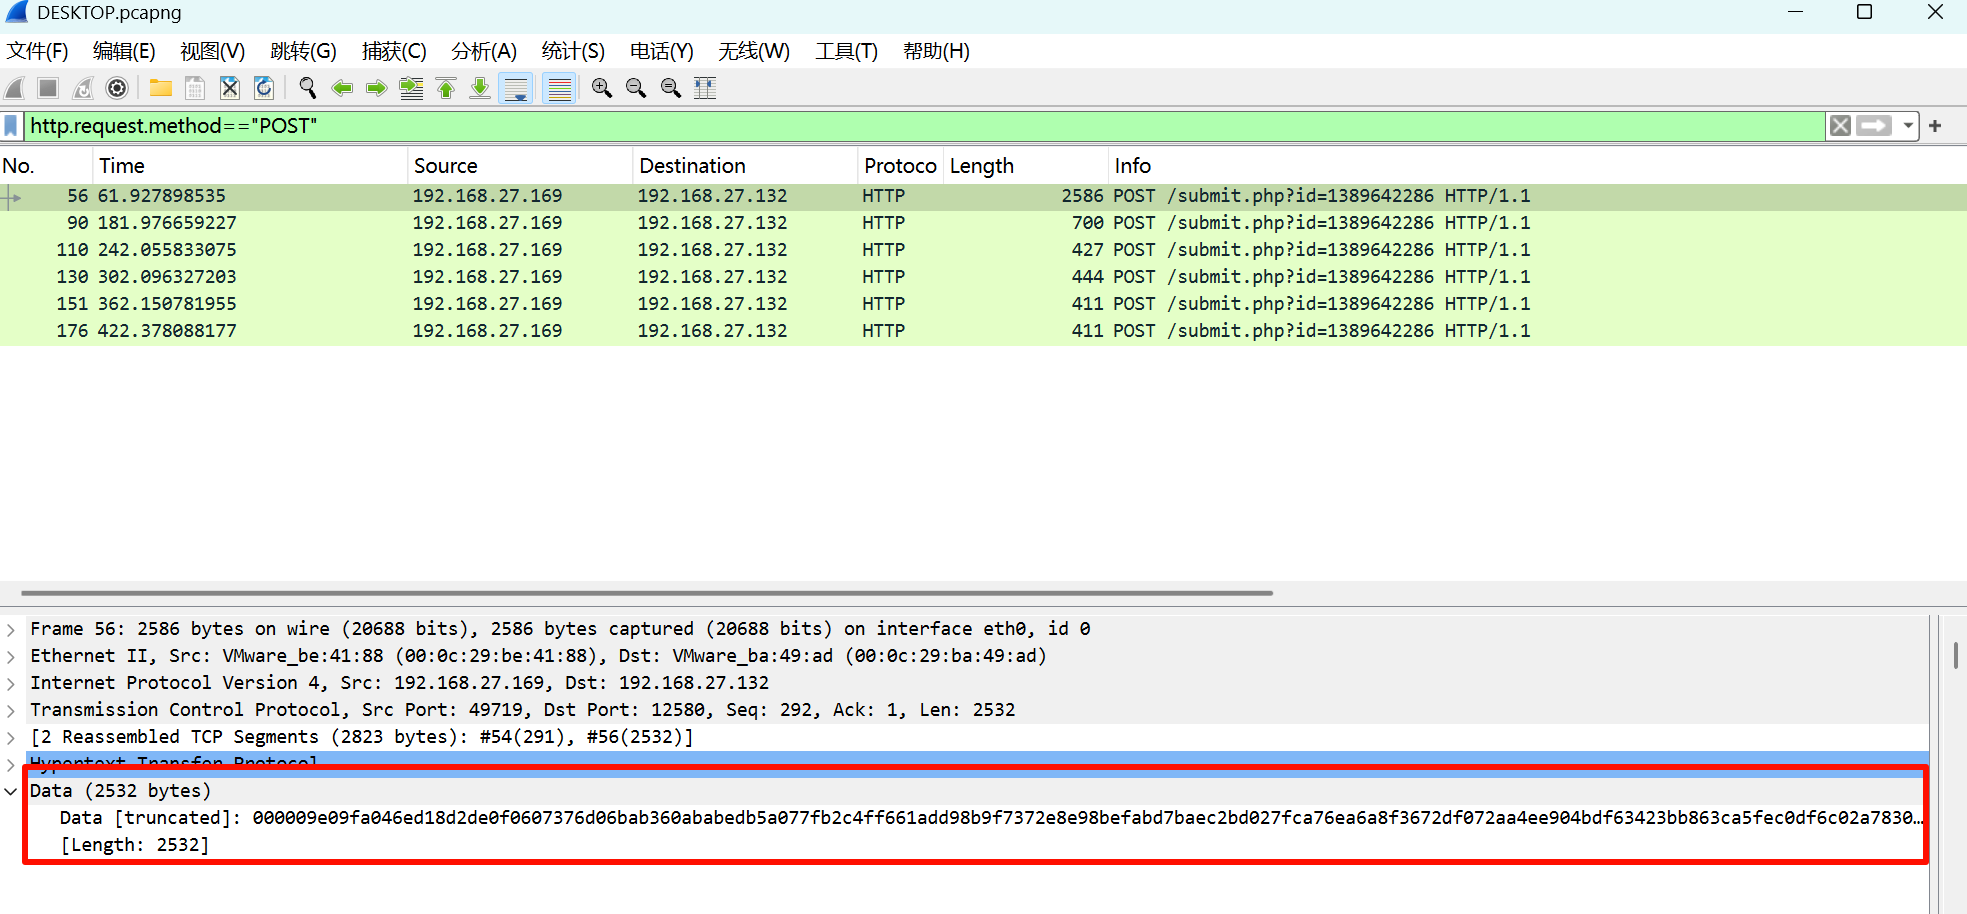Screen dimensions: 1967x914
Task: Open the 统计(S) menu
Action: [572, 51]
